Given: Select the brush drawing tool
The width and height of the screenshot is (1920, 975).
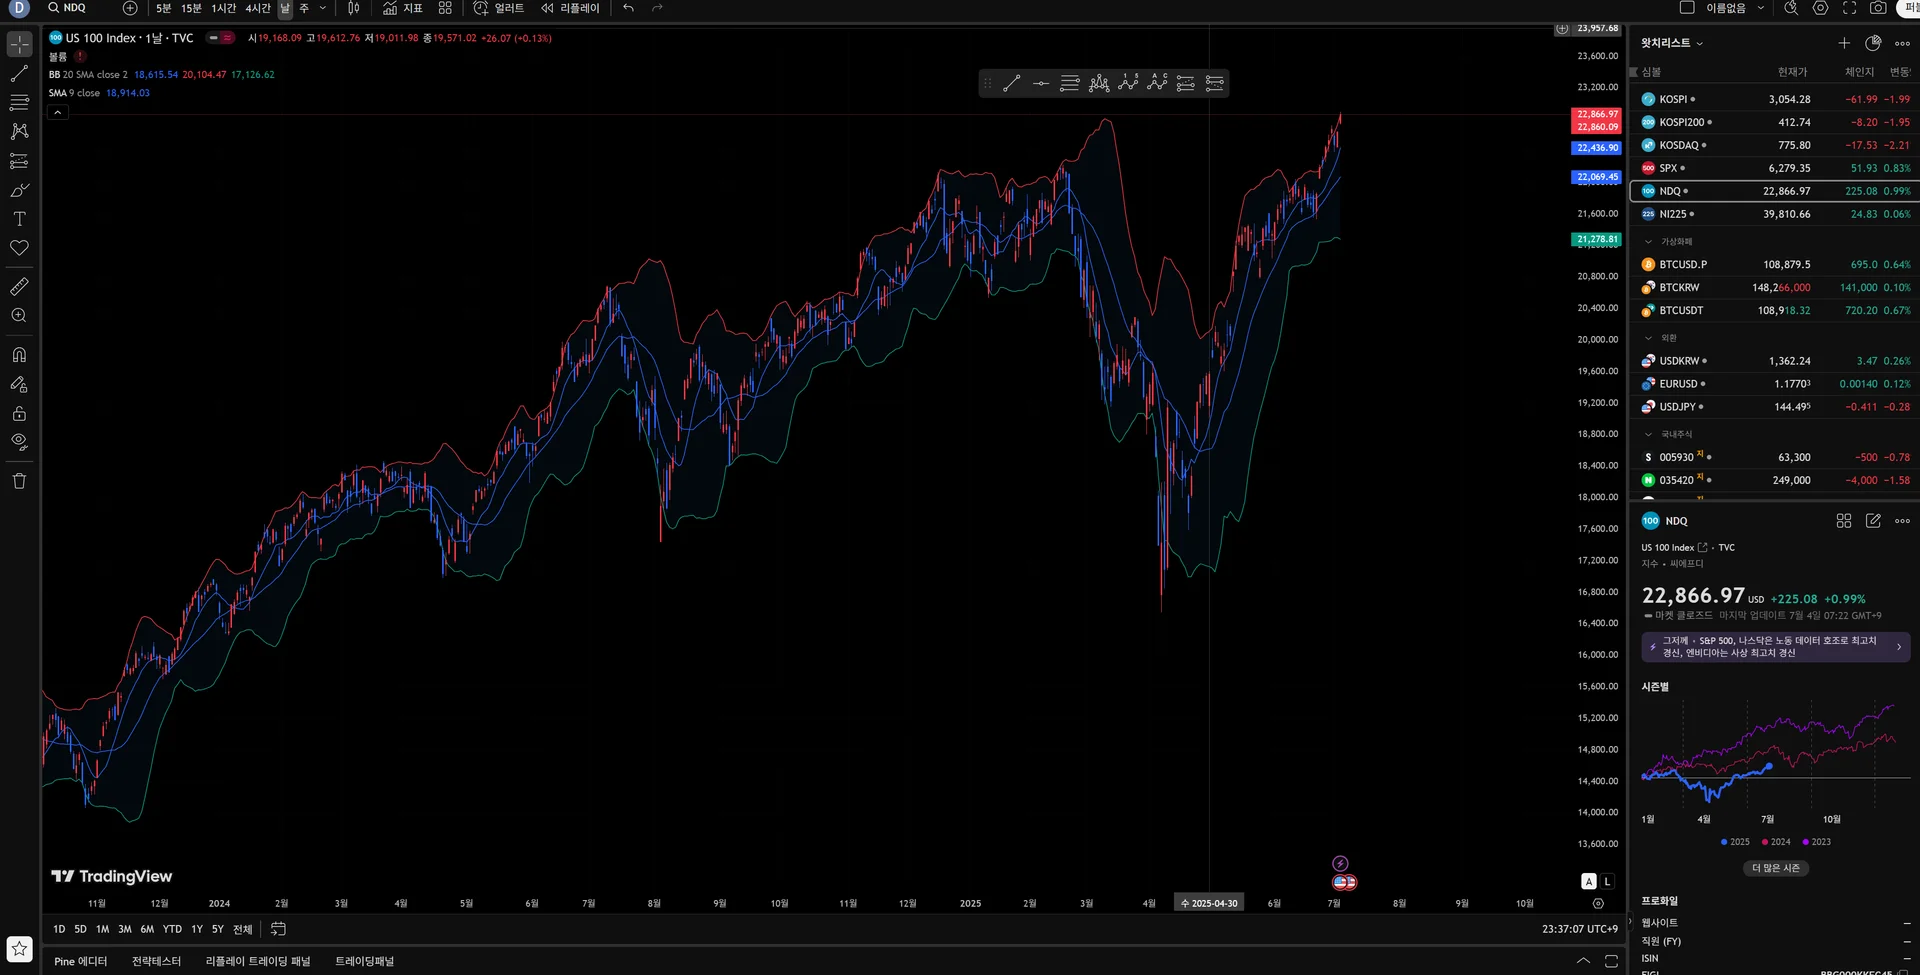Looking at the screenshot, I should [19, 189].
